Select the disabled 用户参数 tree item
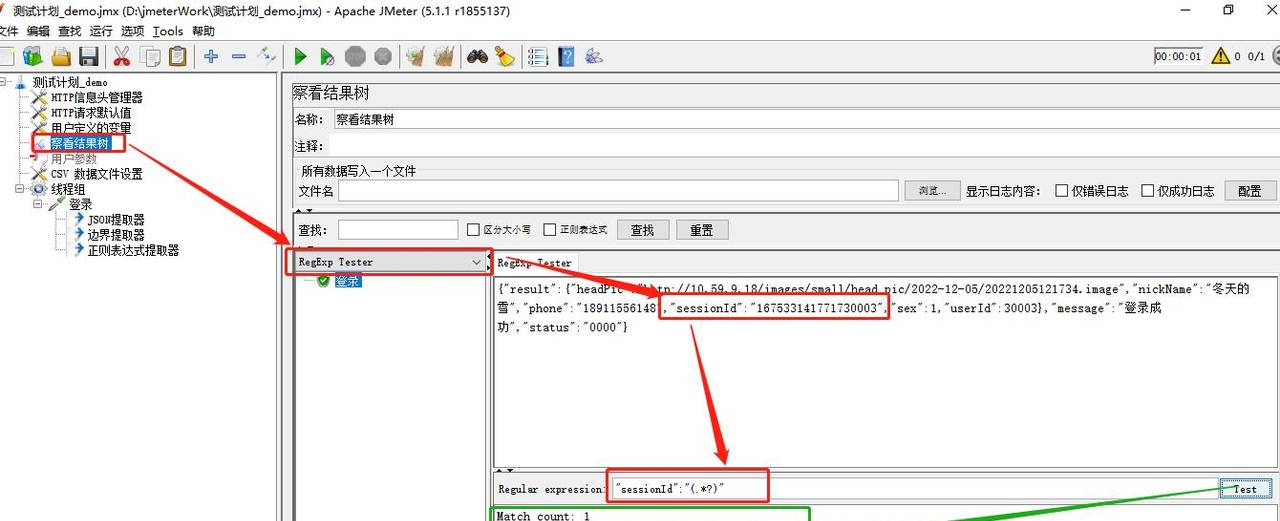The image size is (1280, 521). pyautogui.click(x=74, y=159)
